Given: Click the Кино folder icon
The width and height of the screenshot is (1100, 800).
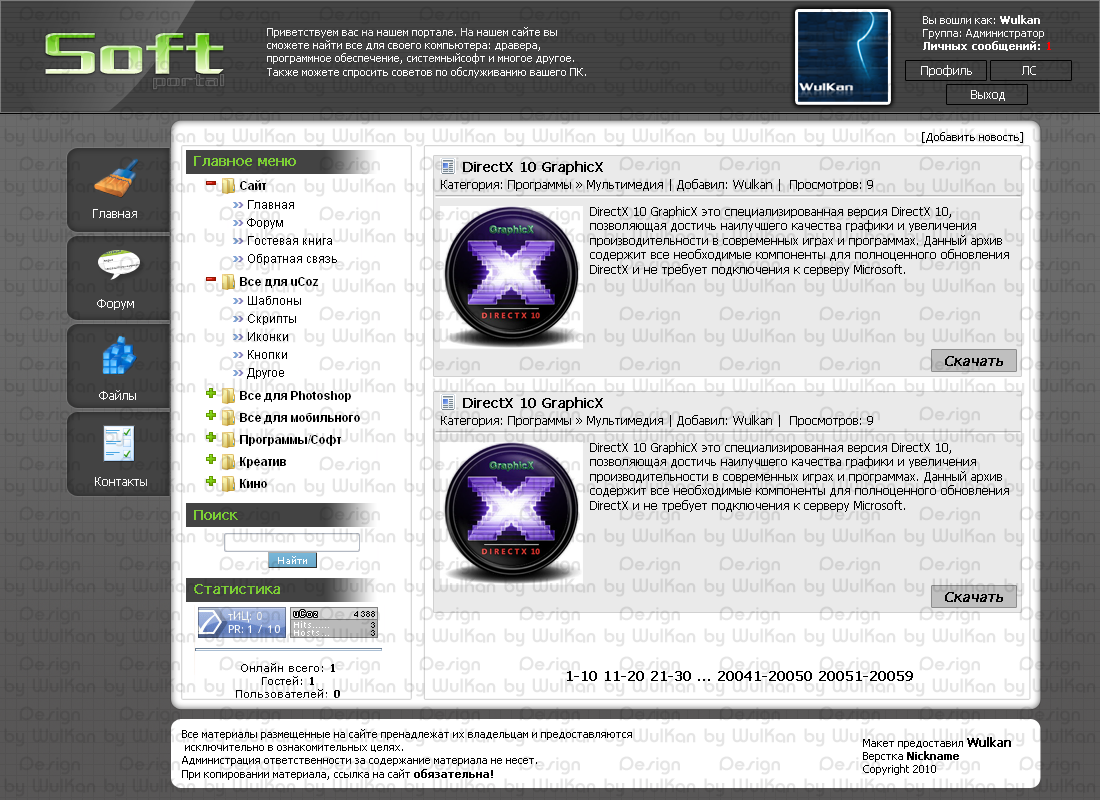Looking at the screenshot, I should (x=228, y=484).
